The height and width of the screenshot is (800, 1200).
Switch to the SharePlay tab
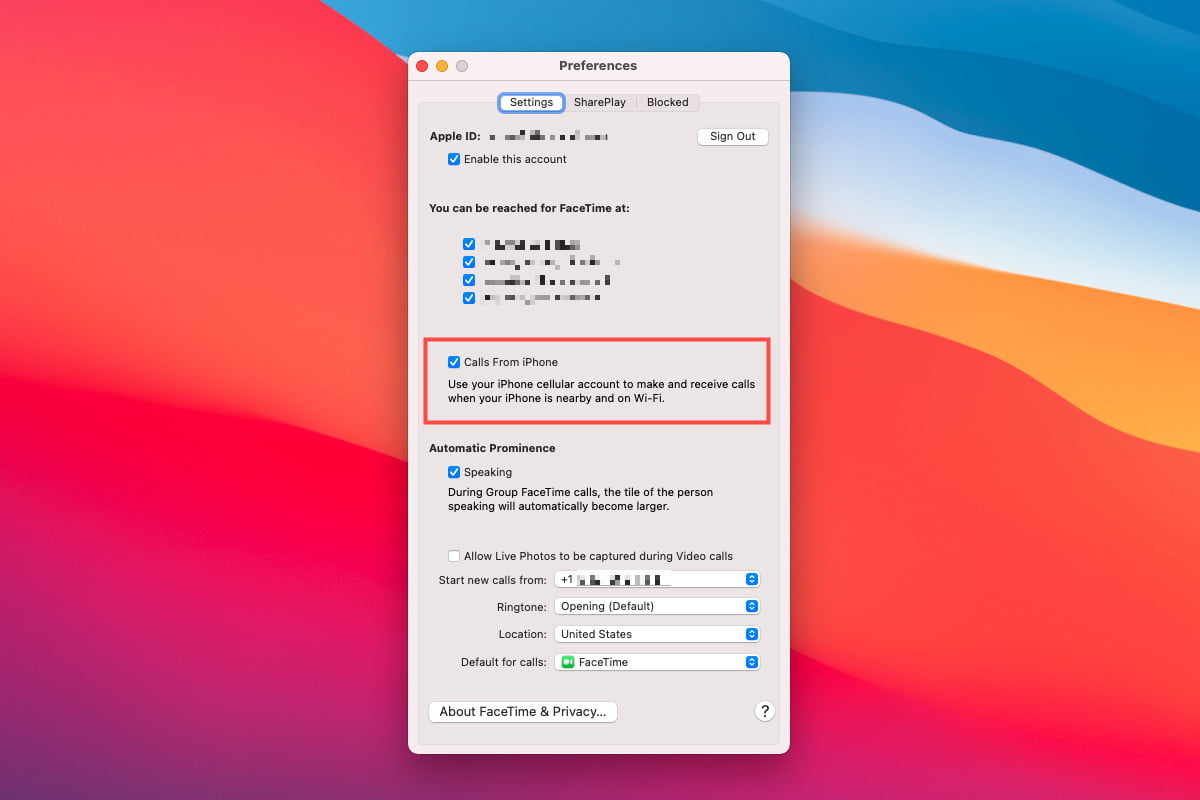point(600,102)
